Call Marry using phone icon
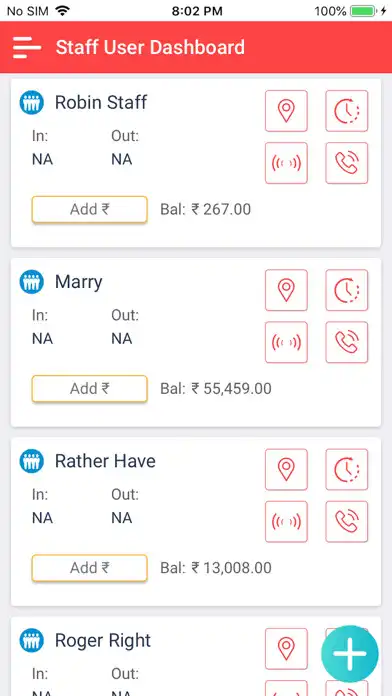392x696 pixels. pos(347,342)
